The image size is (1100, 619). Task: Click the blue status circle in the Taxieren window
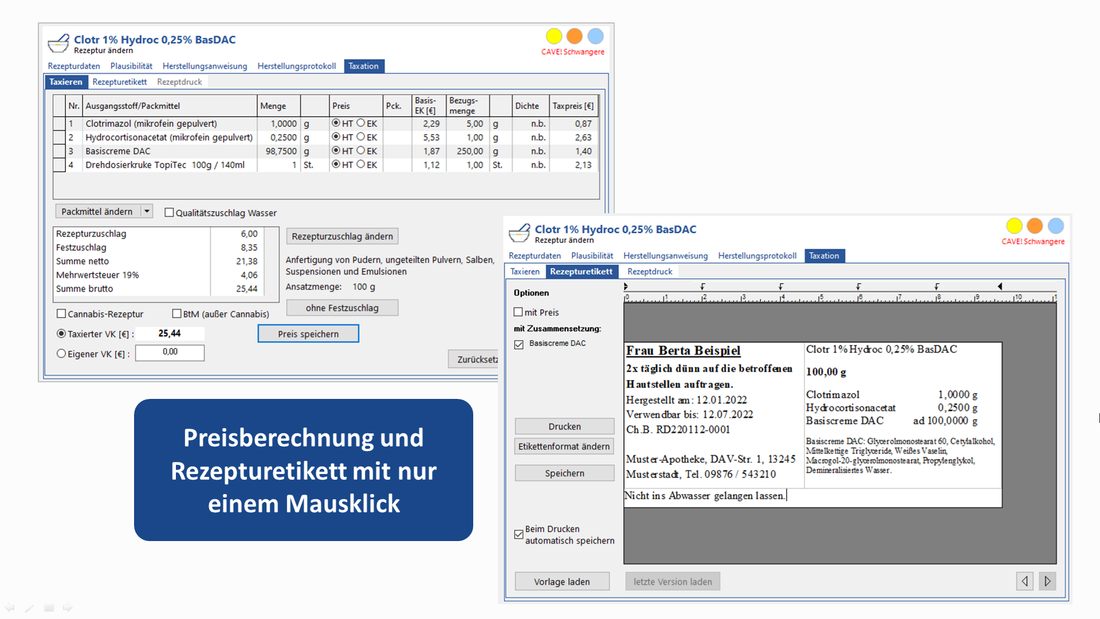(596, 36)
